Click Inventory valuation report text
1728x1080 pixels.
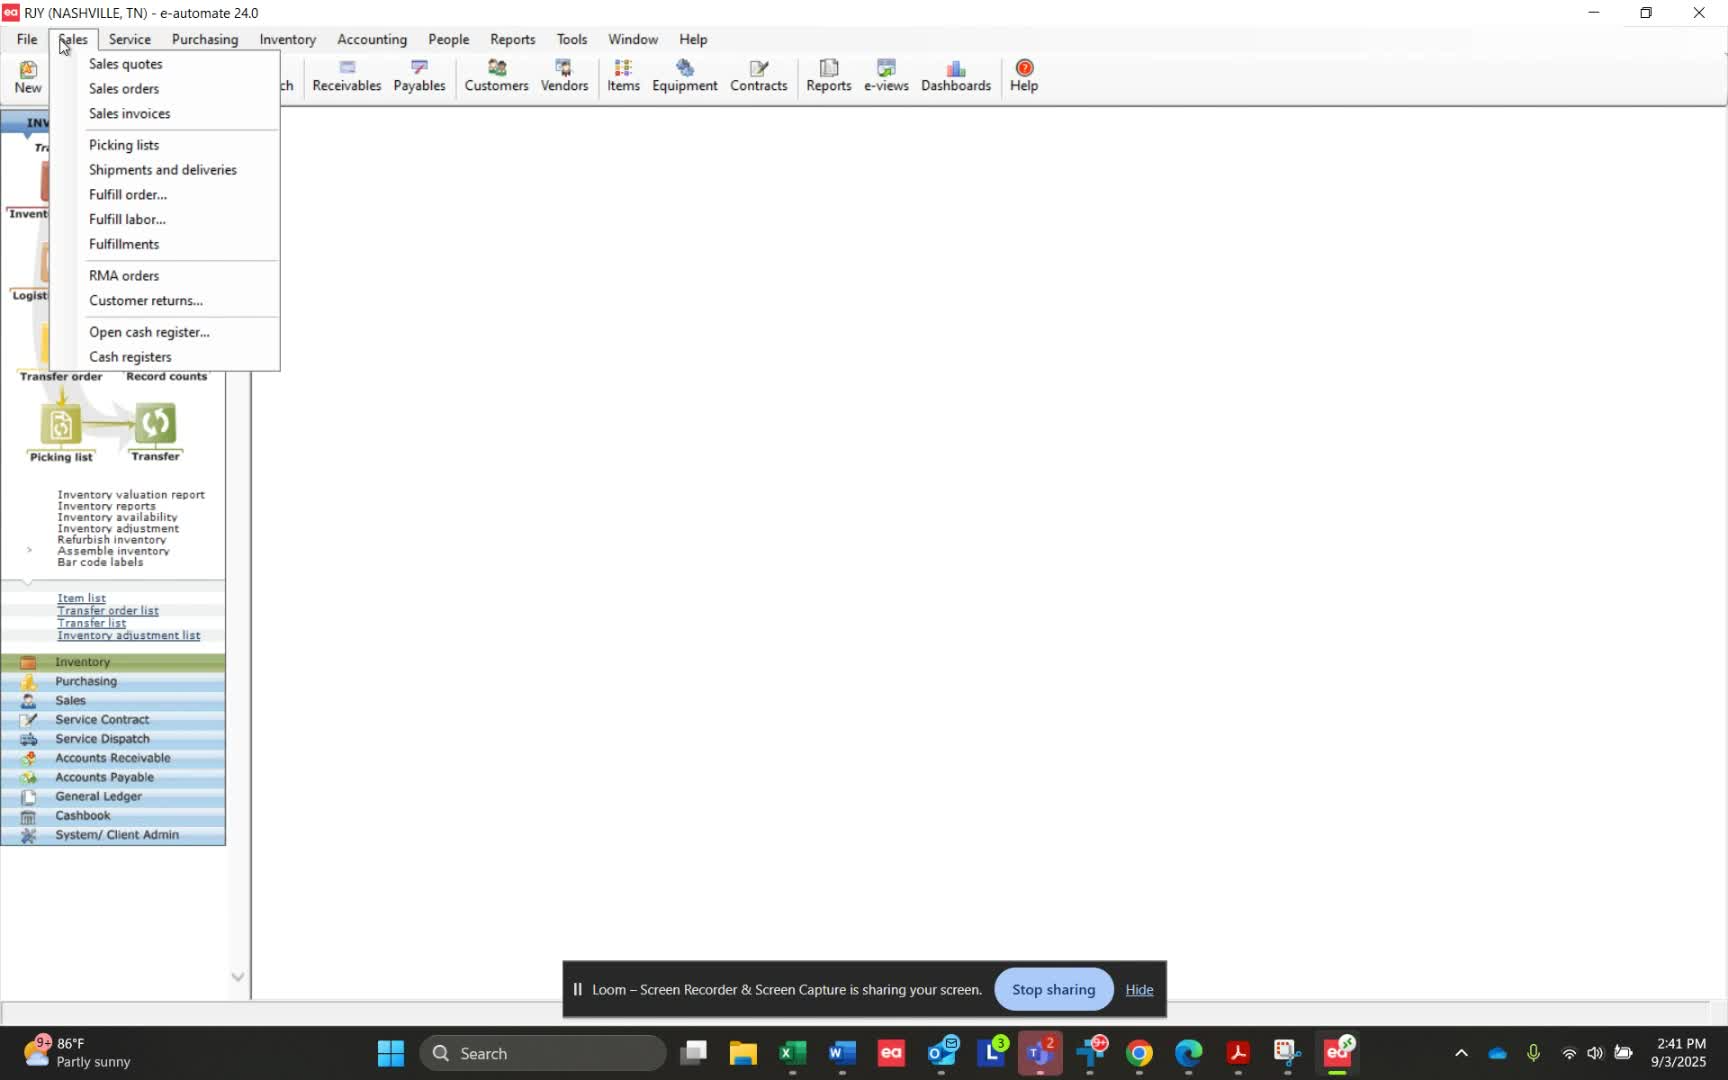[x=131, y=494]
